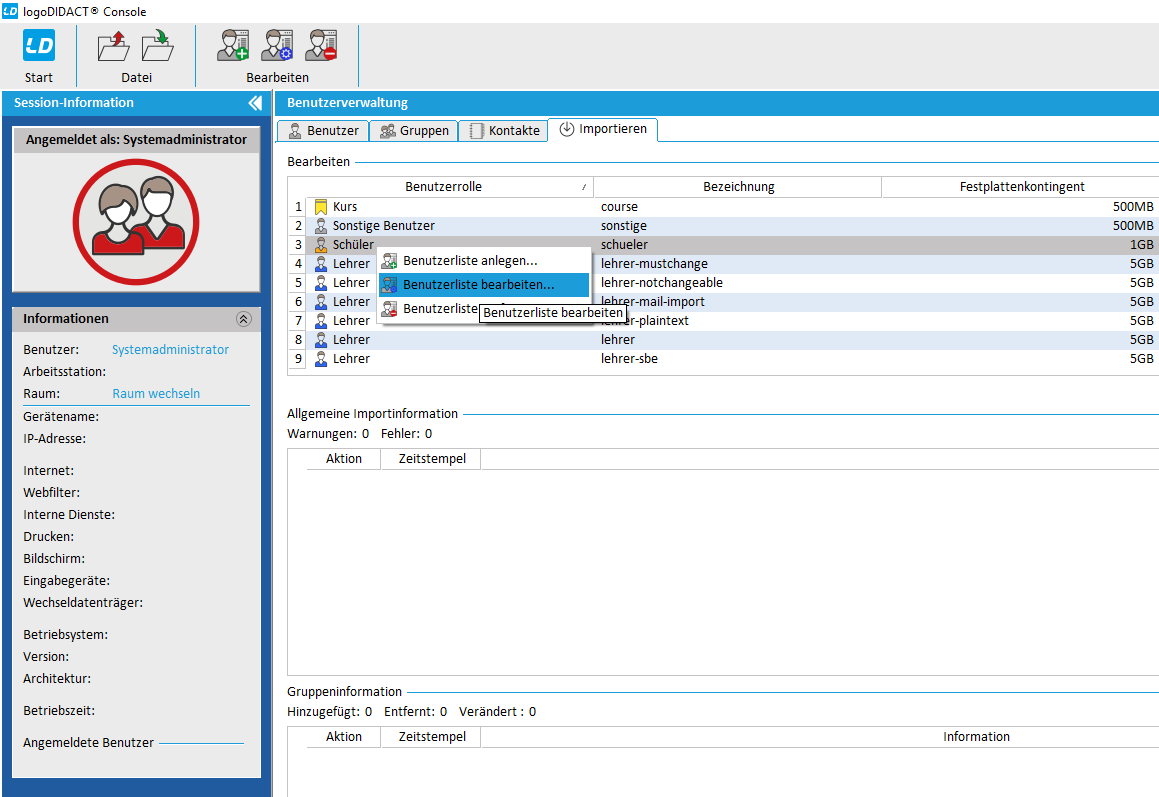Click the '500MB' cell in the sonstige row
The width and height of the screenshot is (1159, 797).
pos(1021,225)
